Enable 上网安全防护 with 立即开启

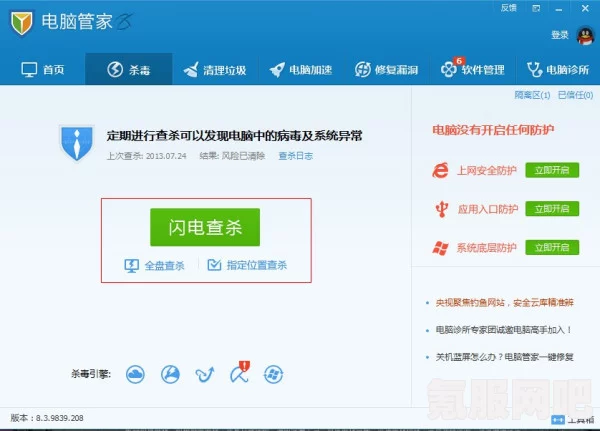pos(552,170)
